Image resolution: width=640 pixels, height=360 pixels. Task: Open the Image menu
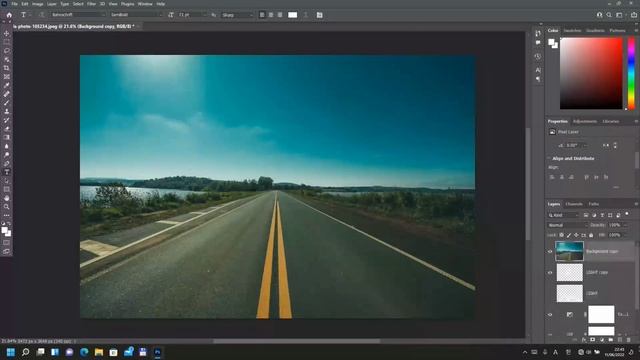38,4
